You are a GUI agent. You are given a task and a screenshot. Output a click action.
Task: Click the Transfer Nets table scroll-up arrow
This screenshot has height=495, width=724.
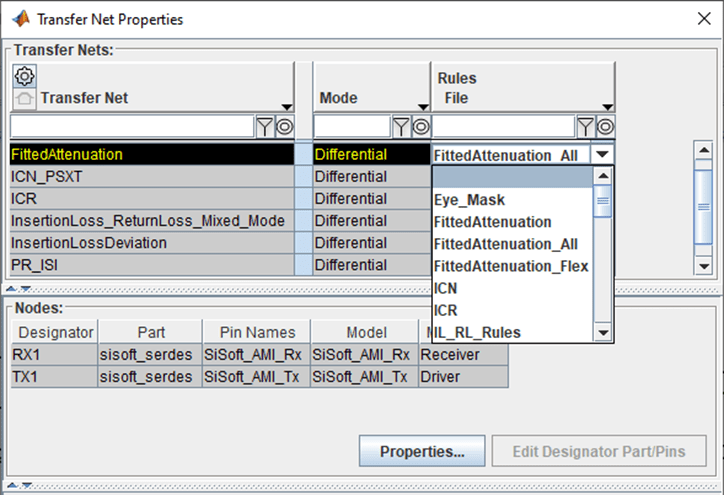point(703,149)
